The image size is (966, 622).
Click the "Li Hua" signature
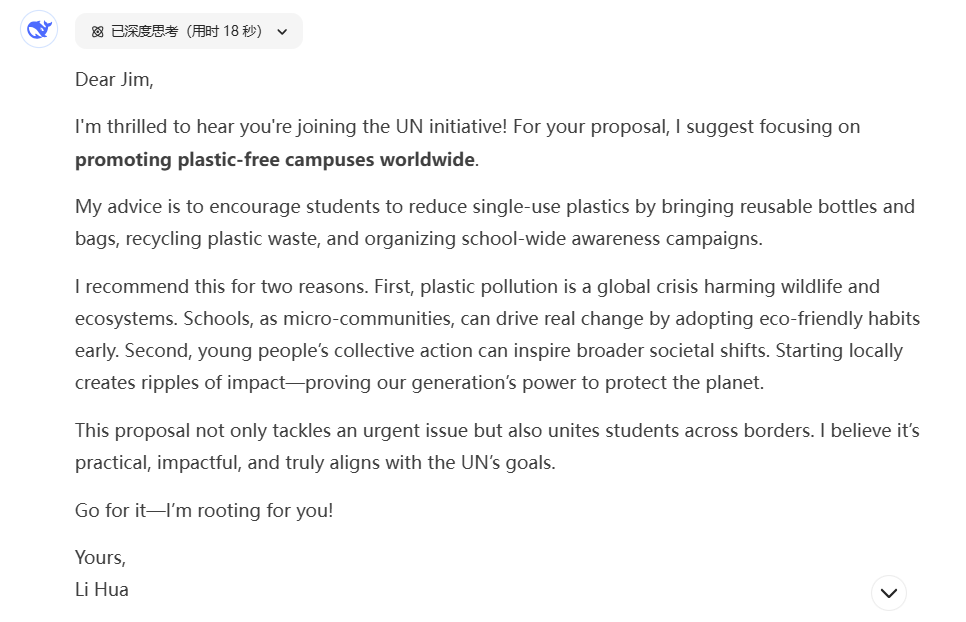[x=102, y=589]
